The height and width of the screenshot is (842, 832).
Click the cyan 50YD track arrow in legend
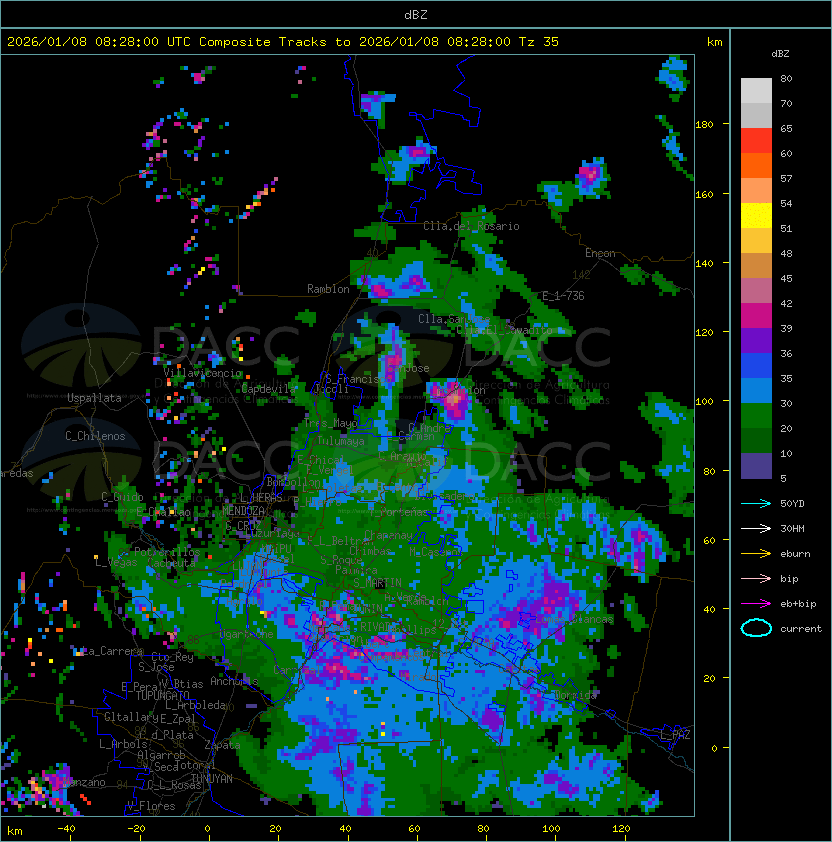756,504
